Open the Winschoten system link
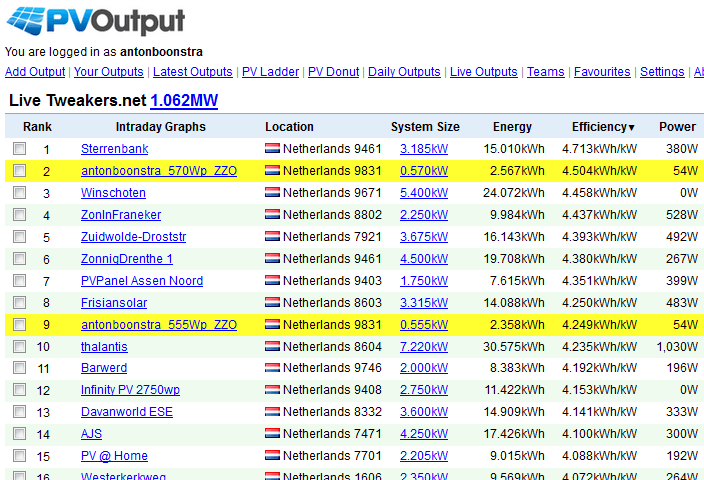Screen dimensions: 704x480 tap(113, 193)
